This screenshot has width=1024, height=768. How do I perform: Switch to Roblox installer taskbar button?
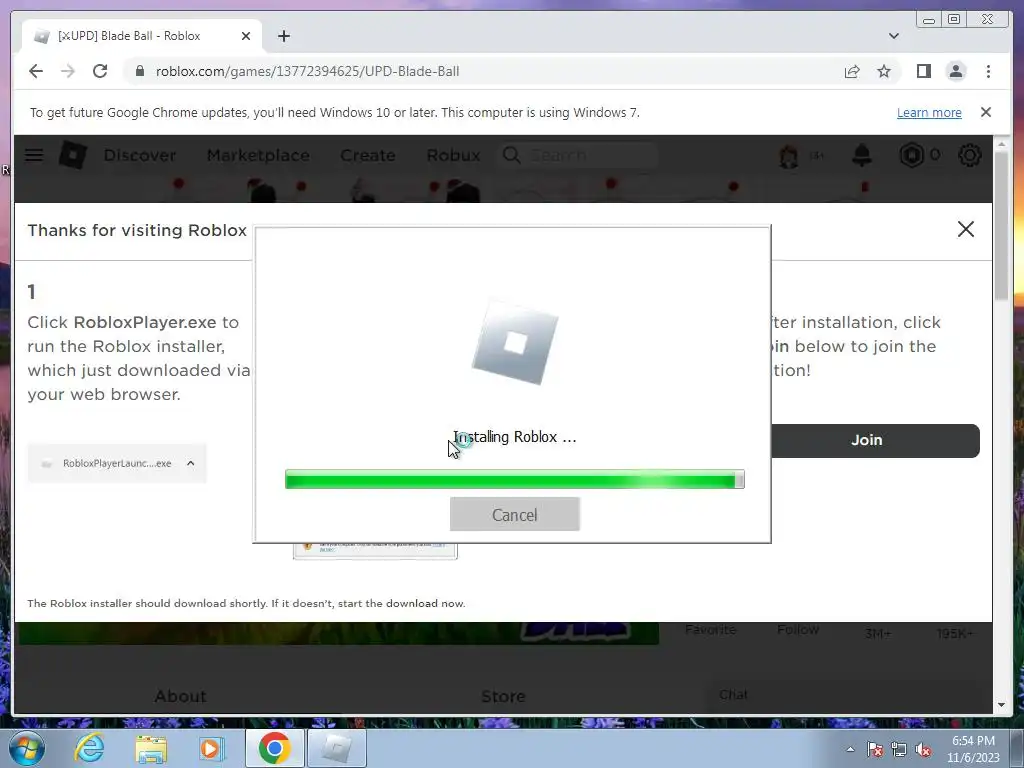[337, 748]
